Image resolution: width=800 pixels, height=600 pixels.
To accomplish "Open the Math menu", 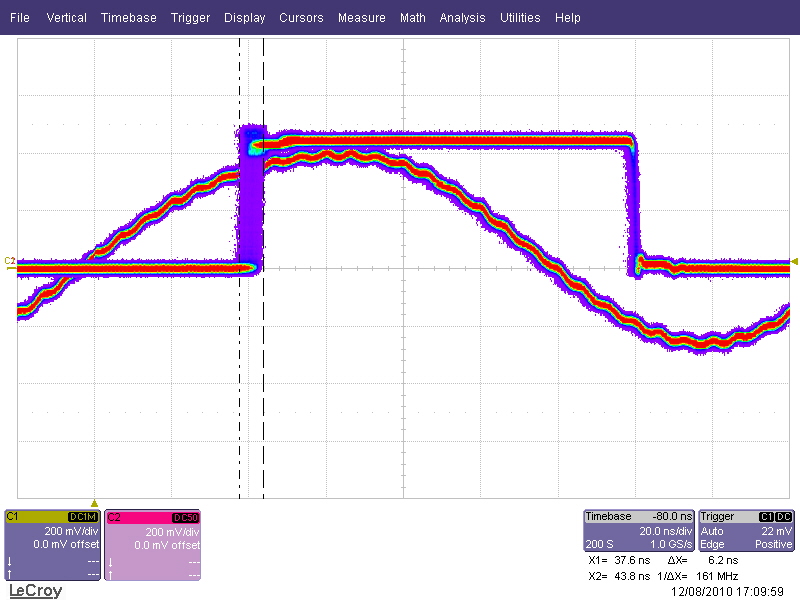I will point(413,18).
